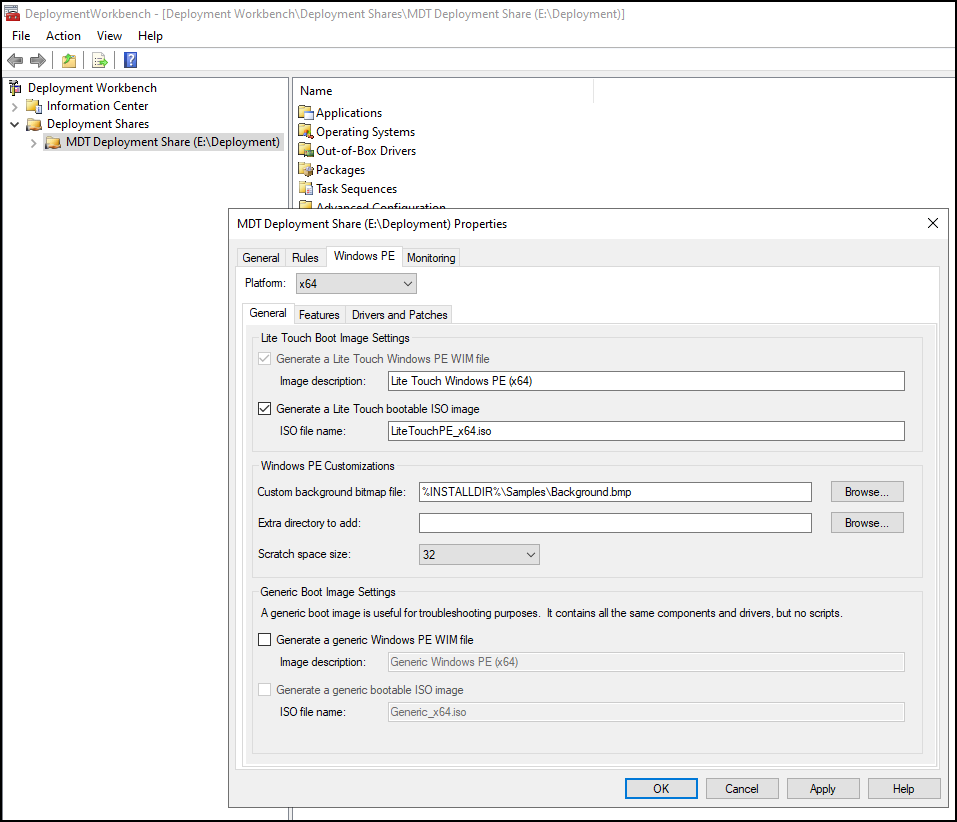Open the Platform x64 dropdown
The width and height of the screenshot is (957, 822).
[x=356, y=284]
